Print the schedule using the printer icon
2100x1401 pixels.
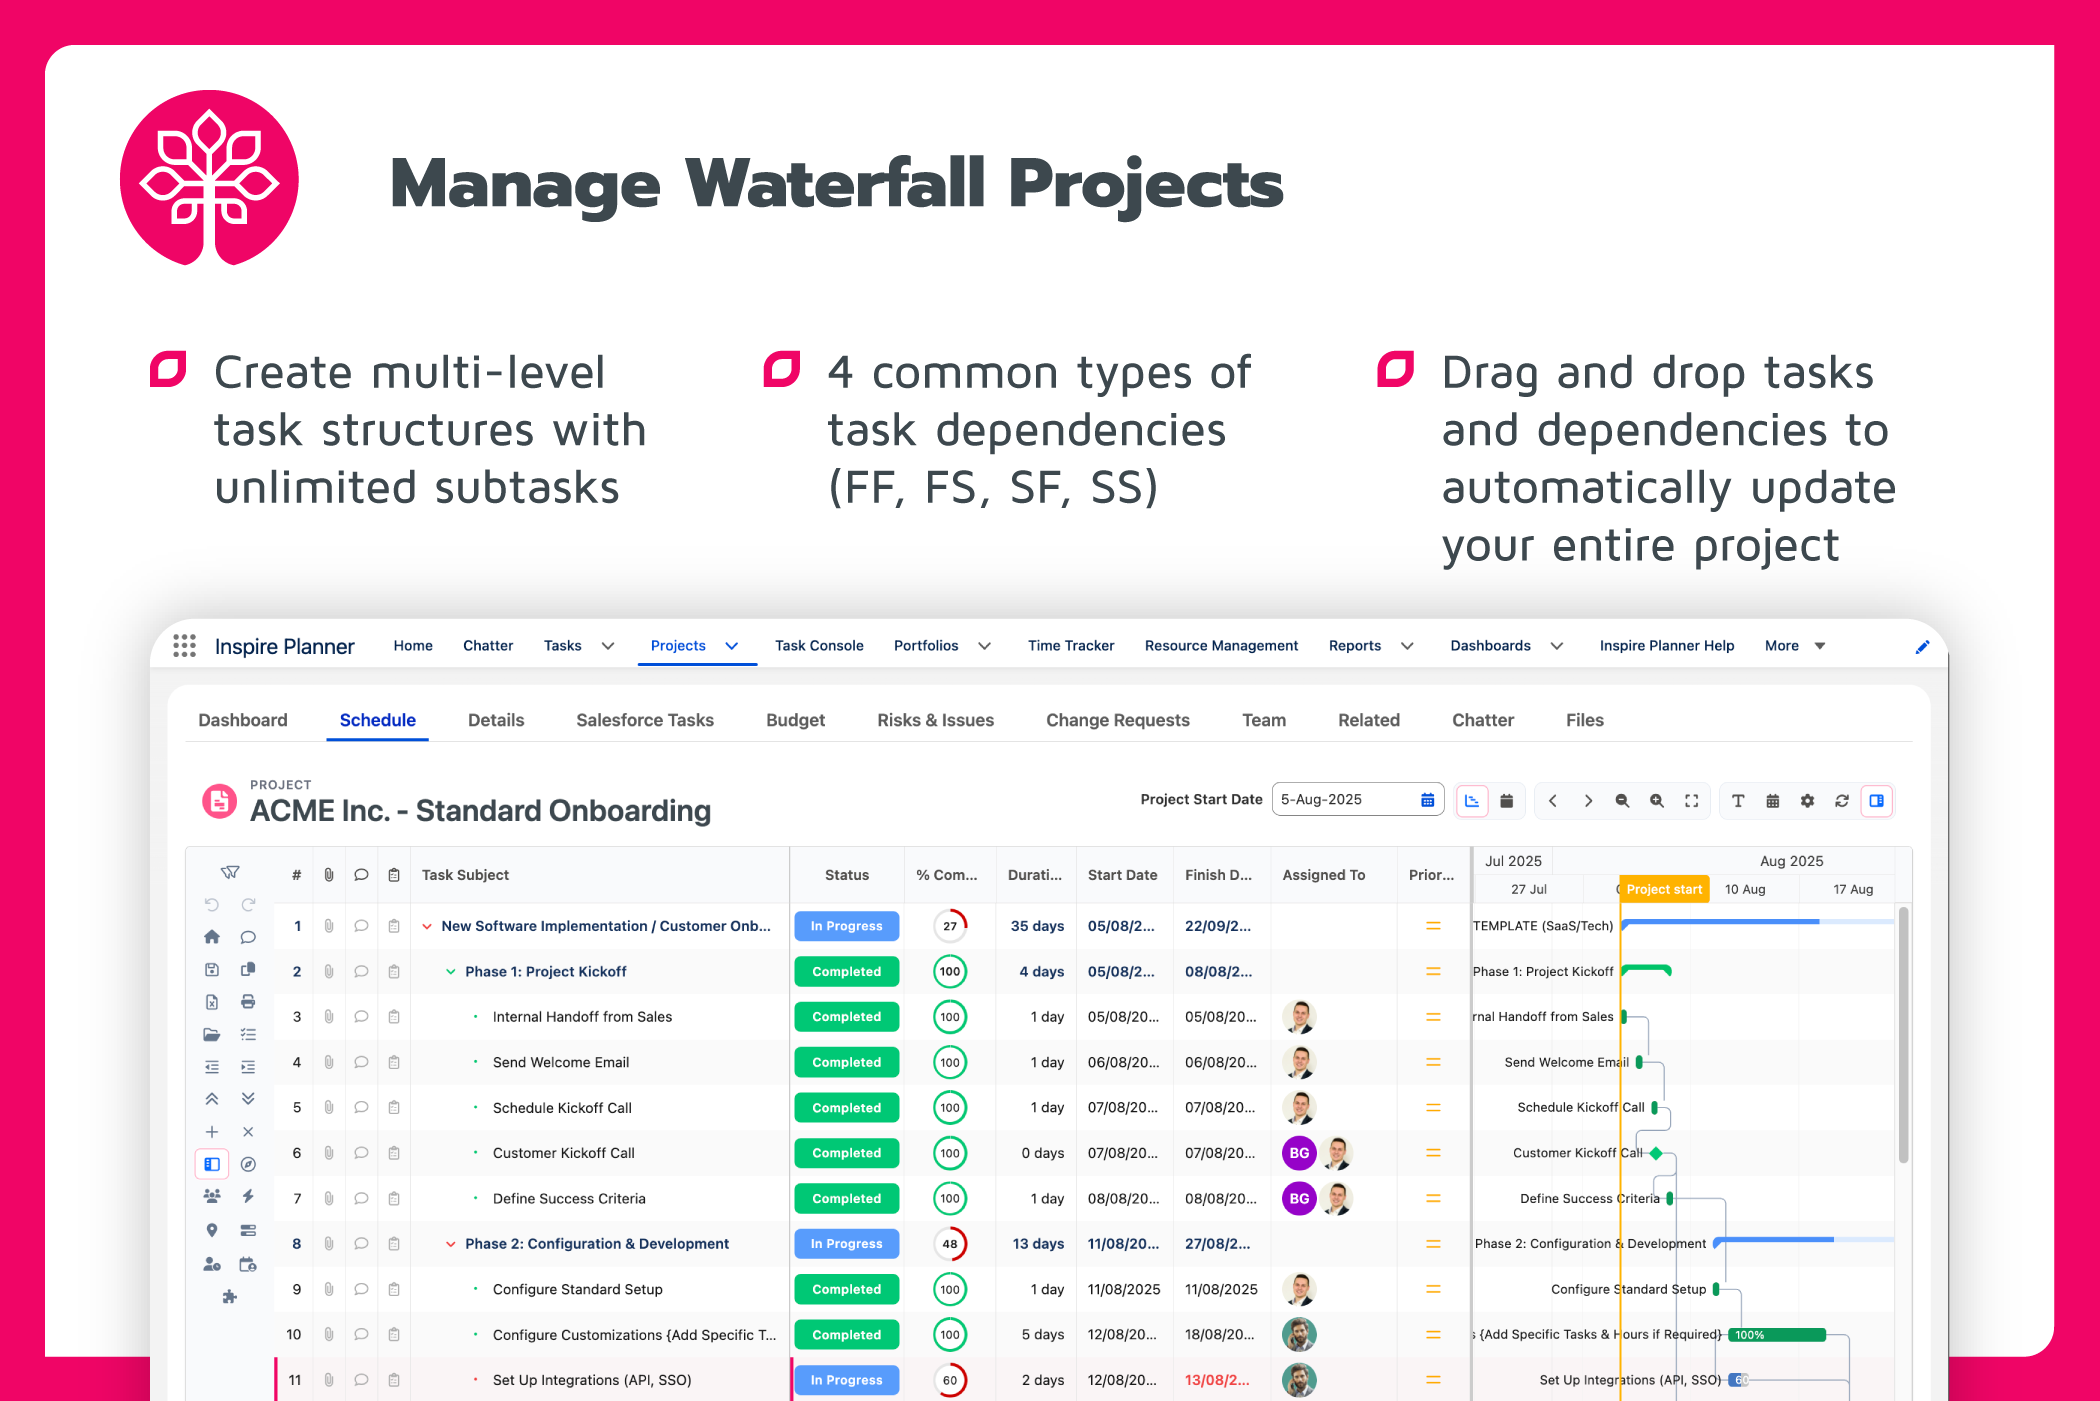tap(248, 1002)
